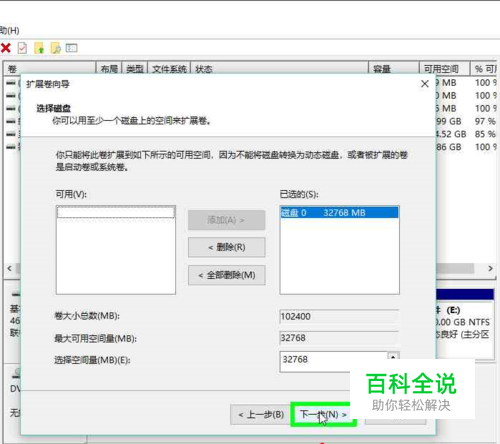
Task: Sort by 卷 column header
Action: 50,69
